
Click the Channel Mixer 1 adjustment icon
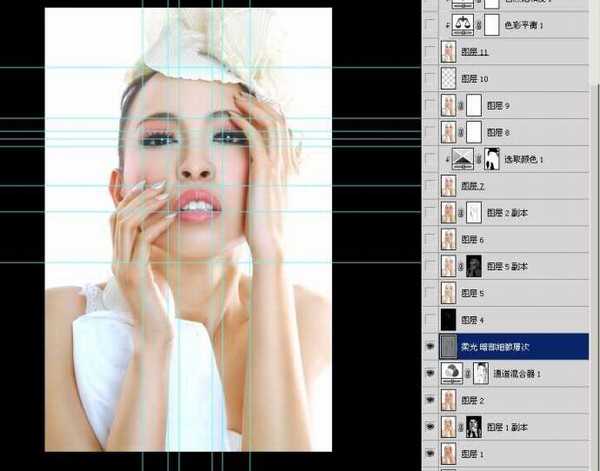pyautogui.click(x=450, y=373)
